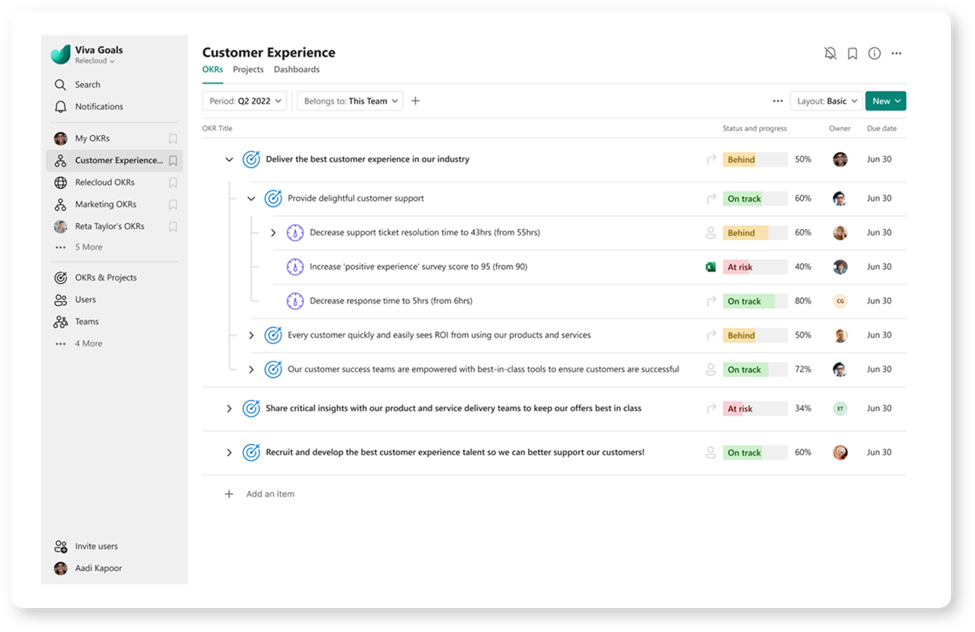This screenshot has height=632, width=975.
Task: Click Add an item row
Action: point(270,494)
